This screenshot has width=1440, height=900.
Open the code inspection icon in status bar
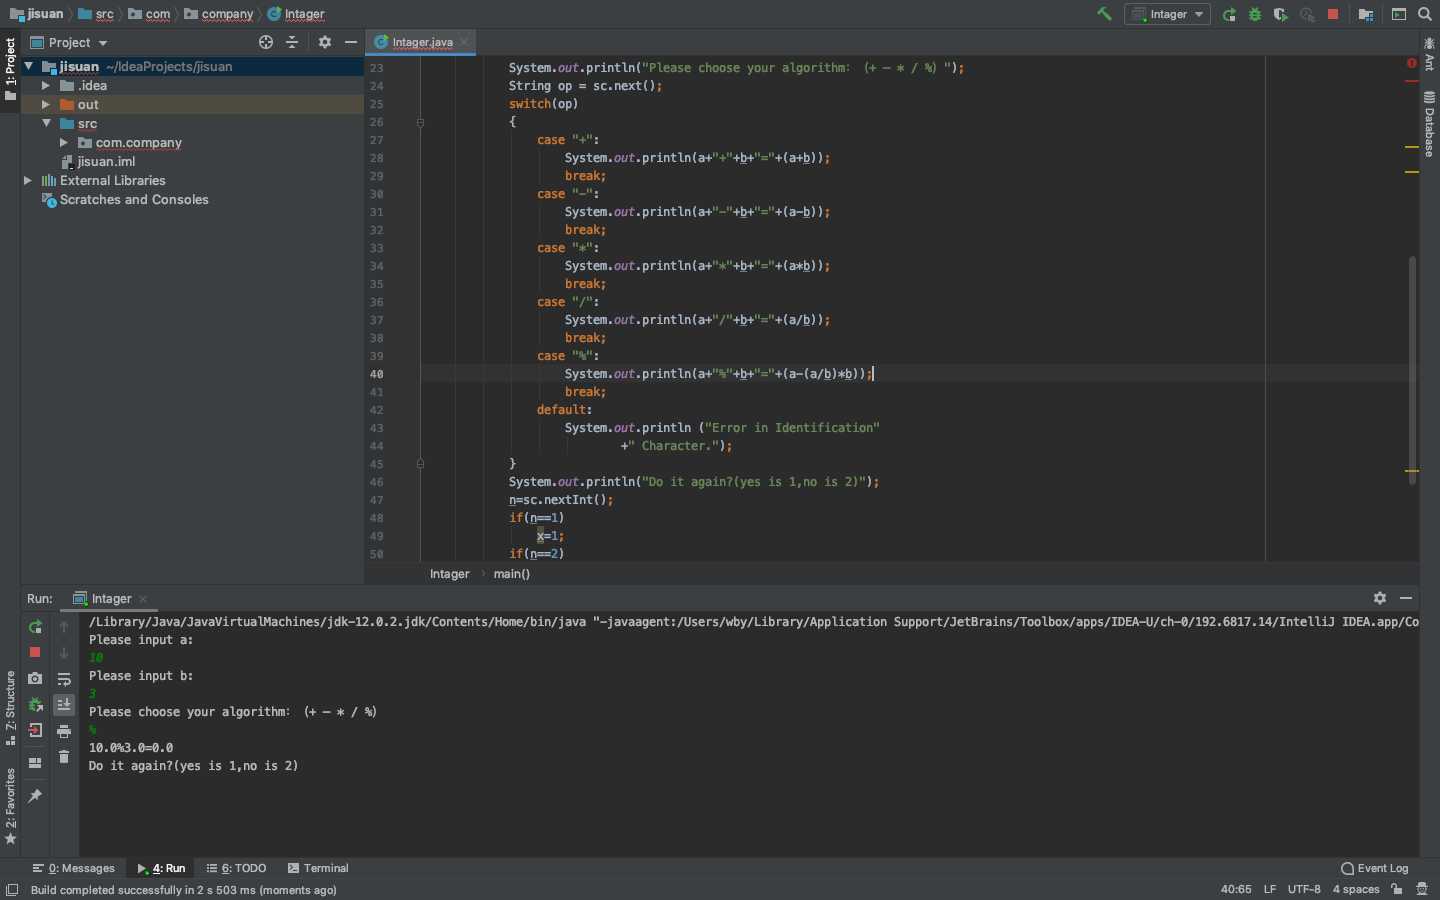(x=1422, y=889)
